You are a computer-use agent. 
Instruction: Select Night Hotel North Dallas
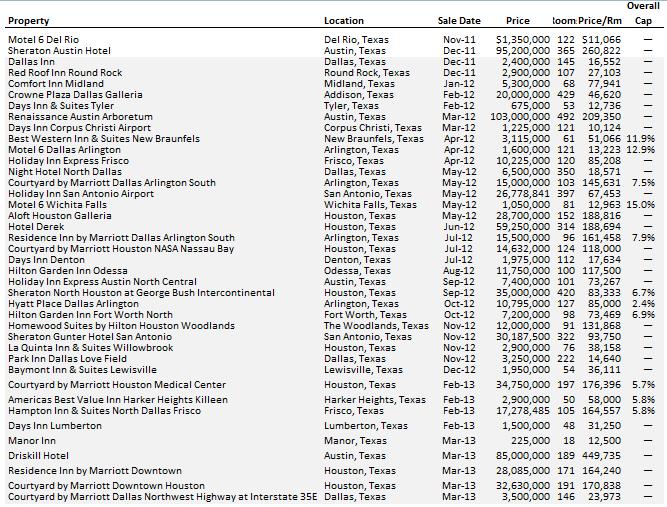(x=65, y=172)
